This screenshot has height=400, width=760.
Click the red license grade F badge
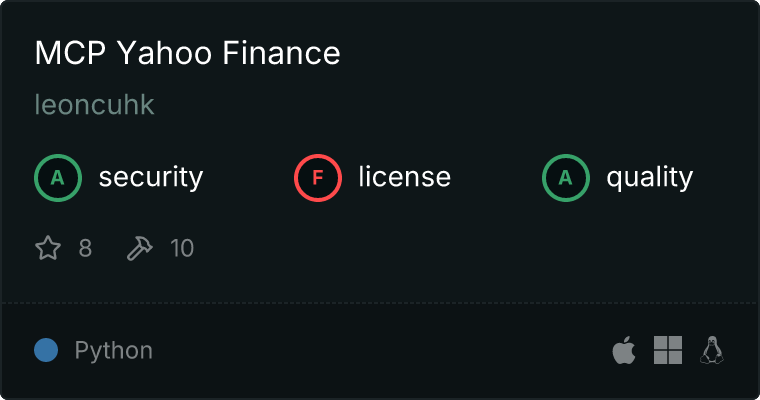pos(318,178)
